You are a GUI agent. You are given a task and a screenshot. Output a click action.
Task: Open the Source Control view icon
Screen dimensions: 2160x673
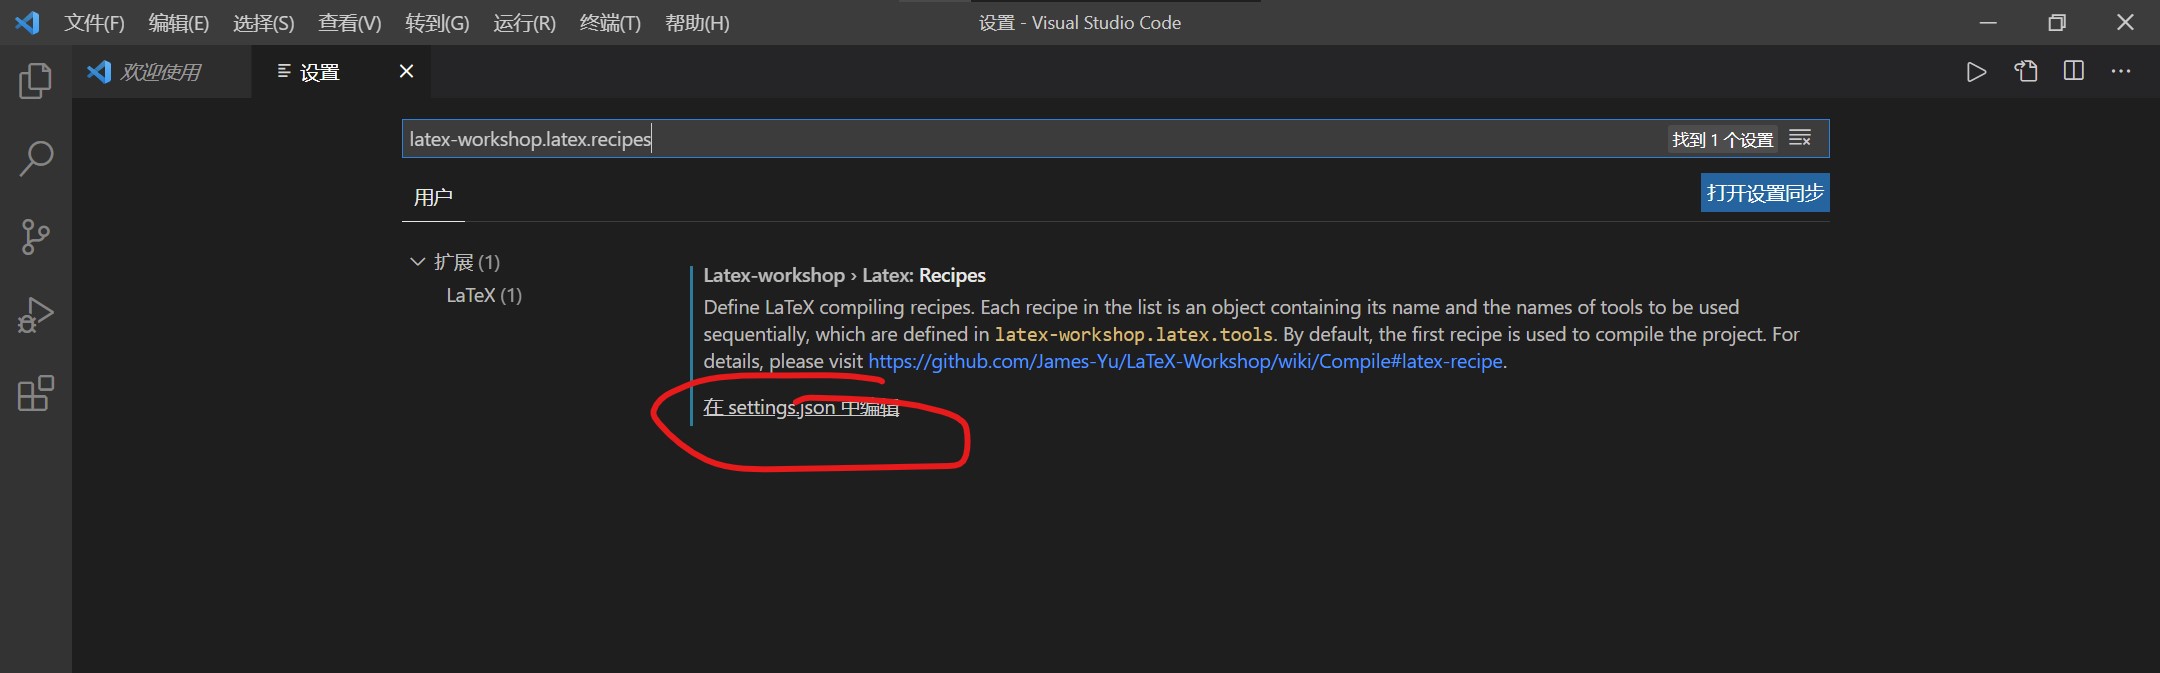click(x=36, y=237)
